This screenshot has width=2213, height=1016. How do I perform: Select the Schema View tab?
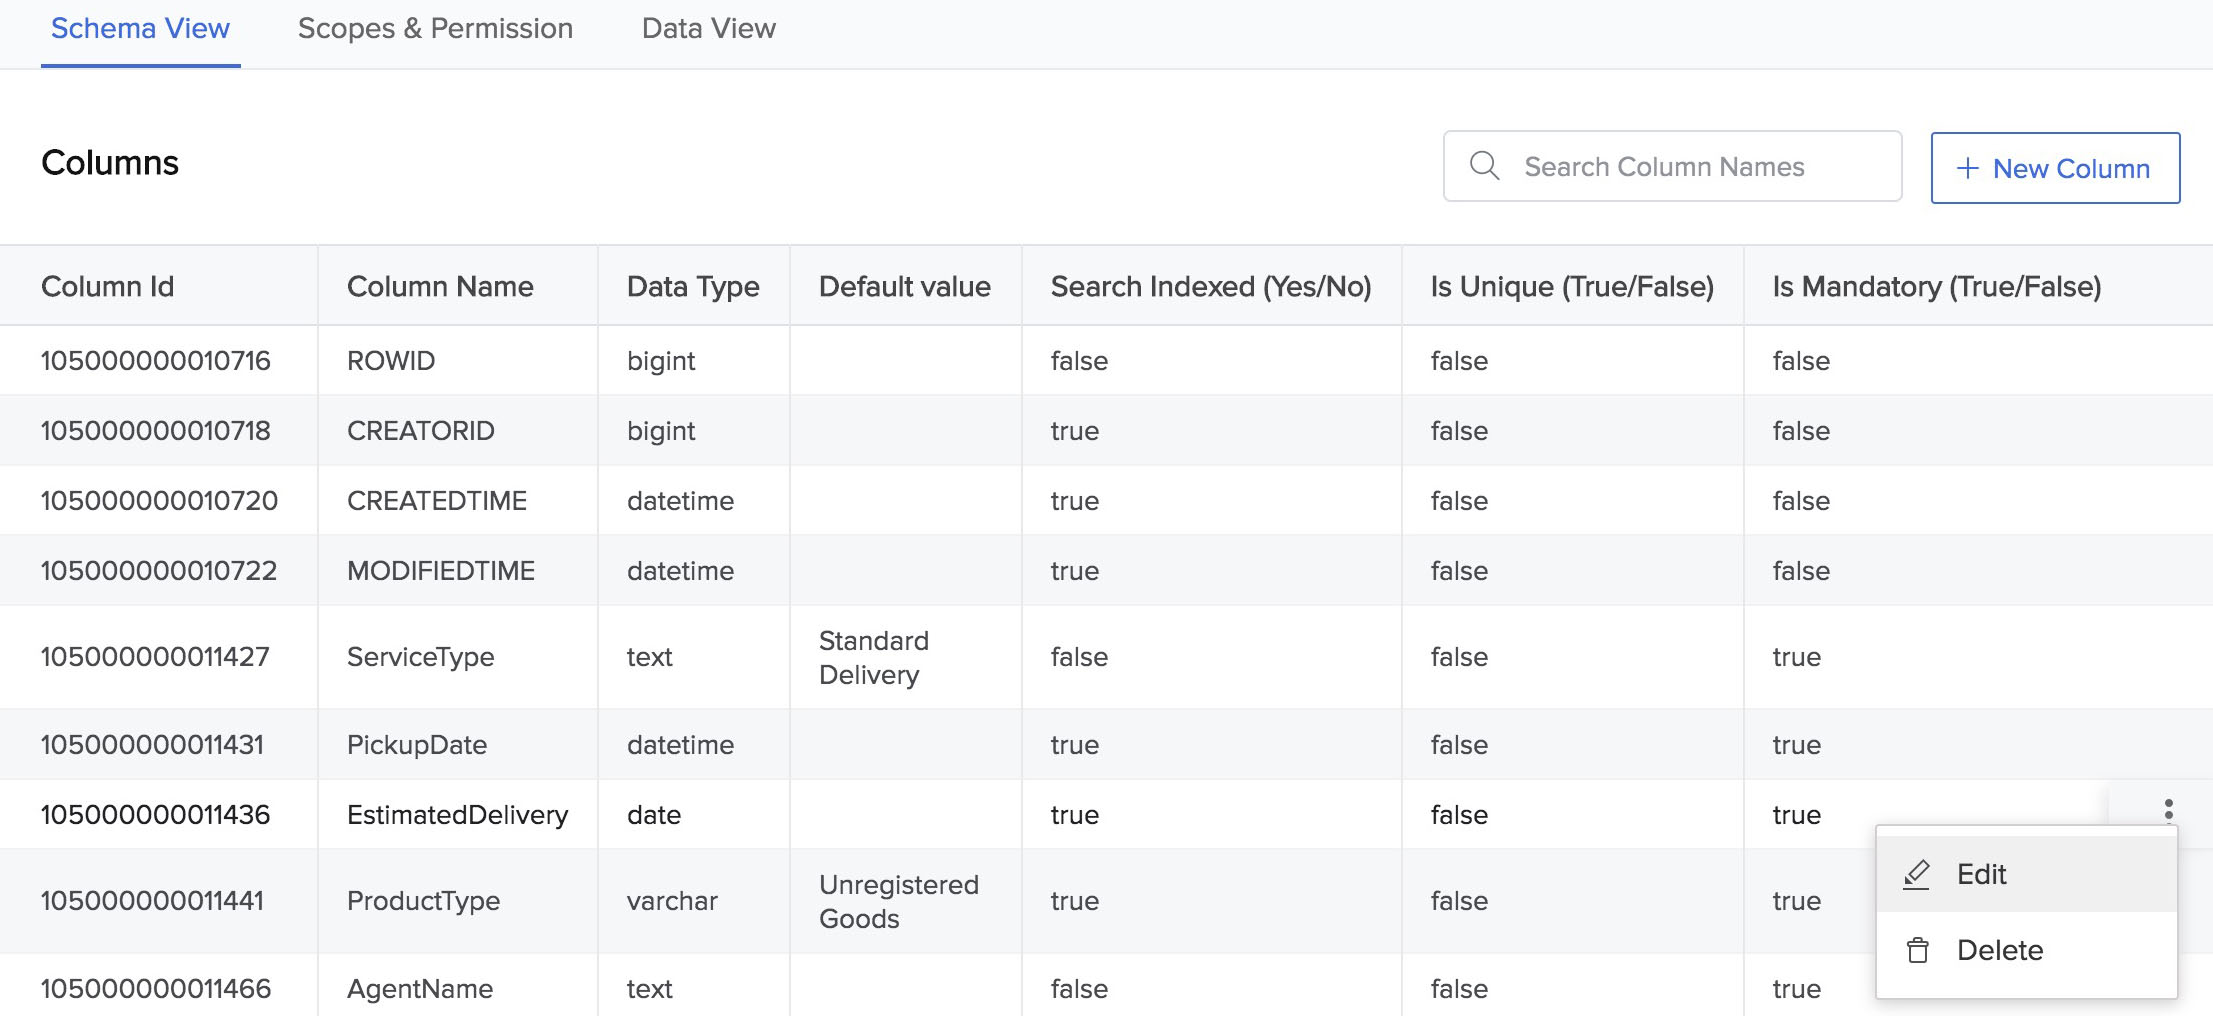pos(139,28)
